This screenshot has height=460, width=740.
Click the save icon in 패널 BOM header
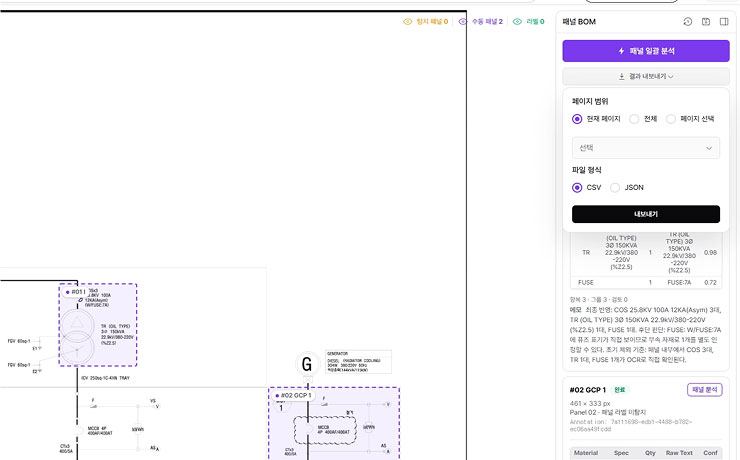[x=706, y=22]
